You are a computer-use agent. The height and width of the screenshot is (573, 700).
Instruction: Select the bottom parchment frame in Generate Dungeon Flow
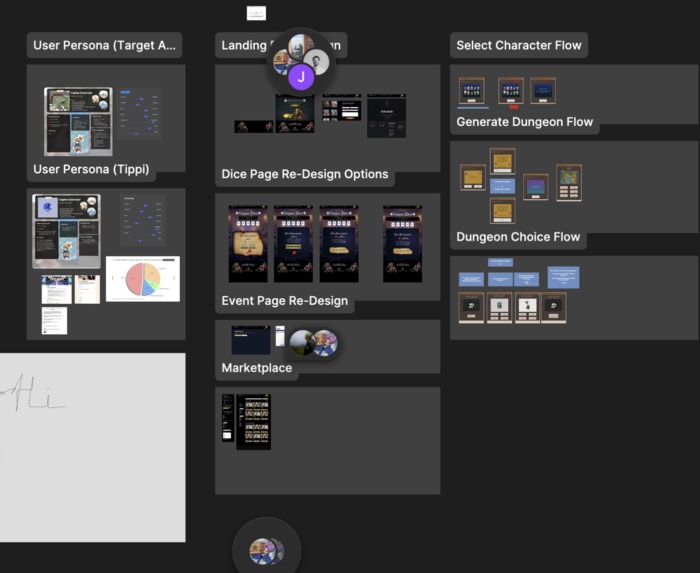[502, 211]
